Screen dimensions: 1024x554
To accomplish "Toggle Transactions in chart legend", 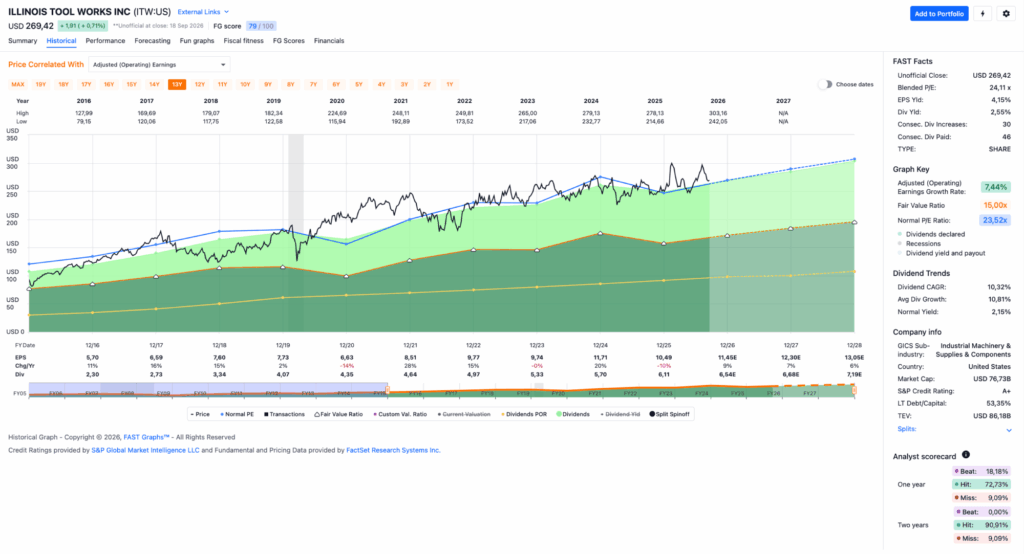I will (x=284, y=414).
